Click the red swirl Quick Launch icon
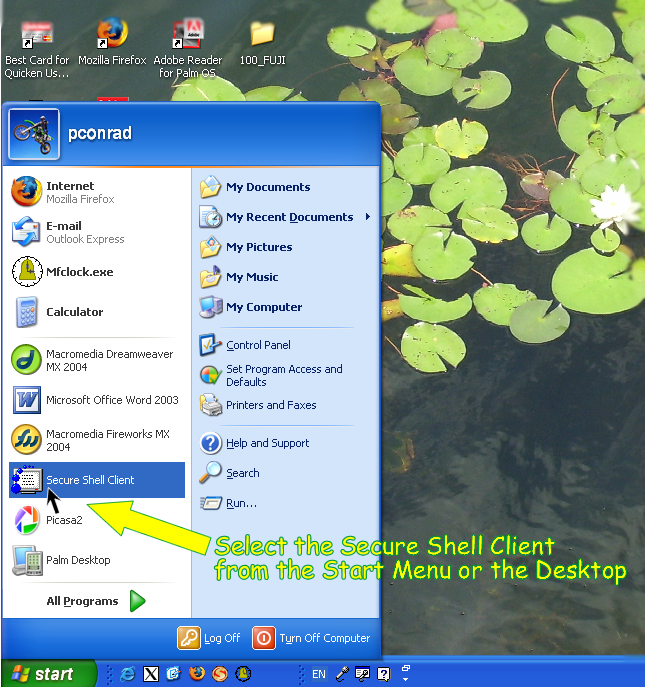 (x=220, y=673)
